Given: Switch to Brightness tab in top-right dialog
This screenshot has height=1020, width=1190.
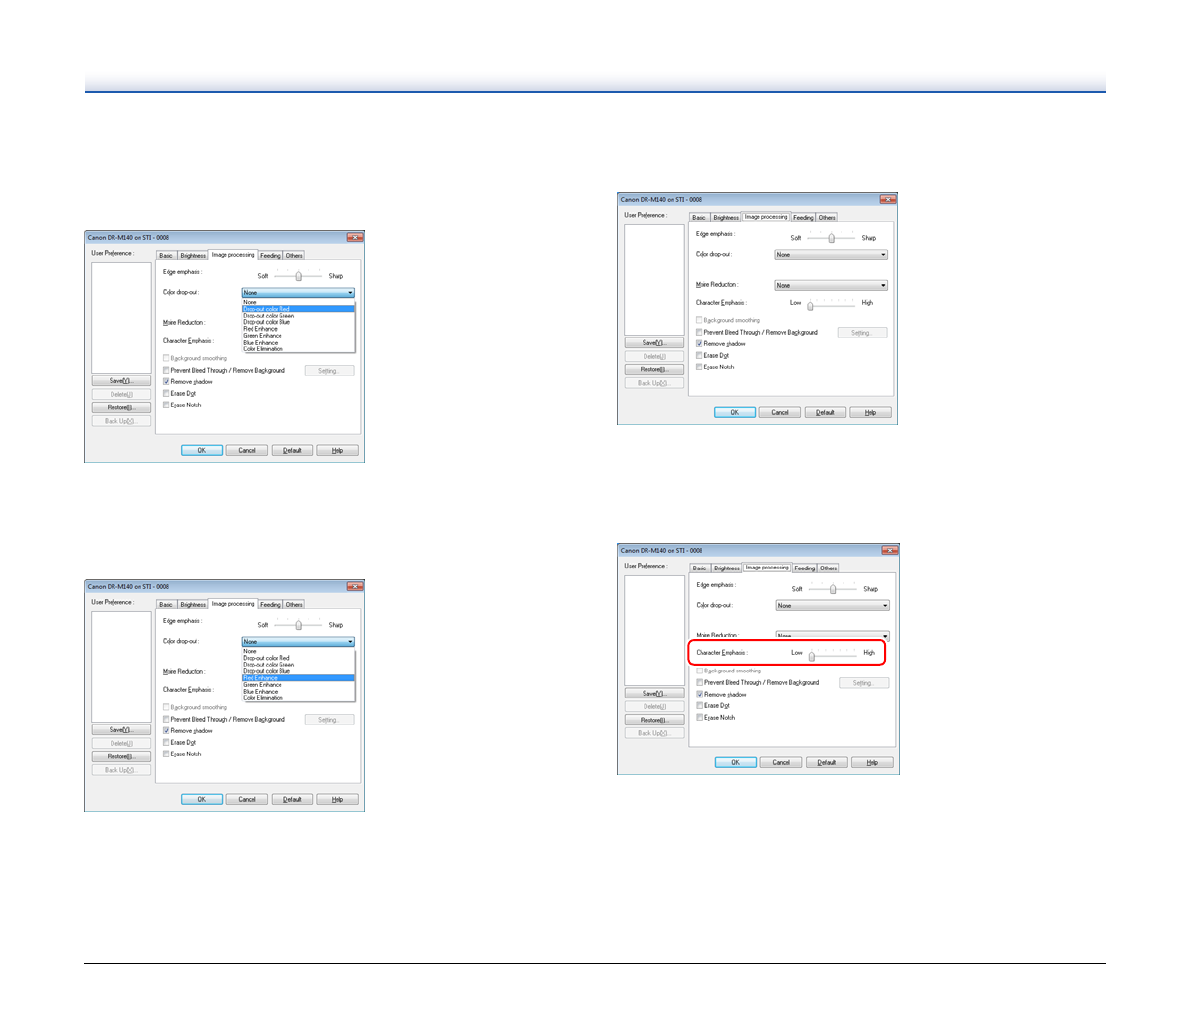Looking at the screenshot, I should pos(726,217).
